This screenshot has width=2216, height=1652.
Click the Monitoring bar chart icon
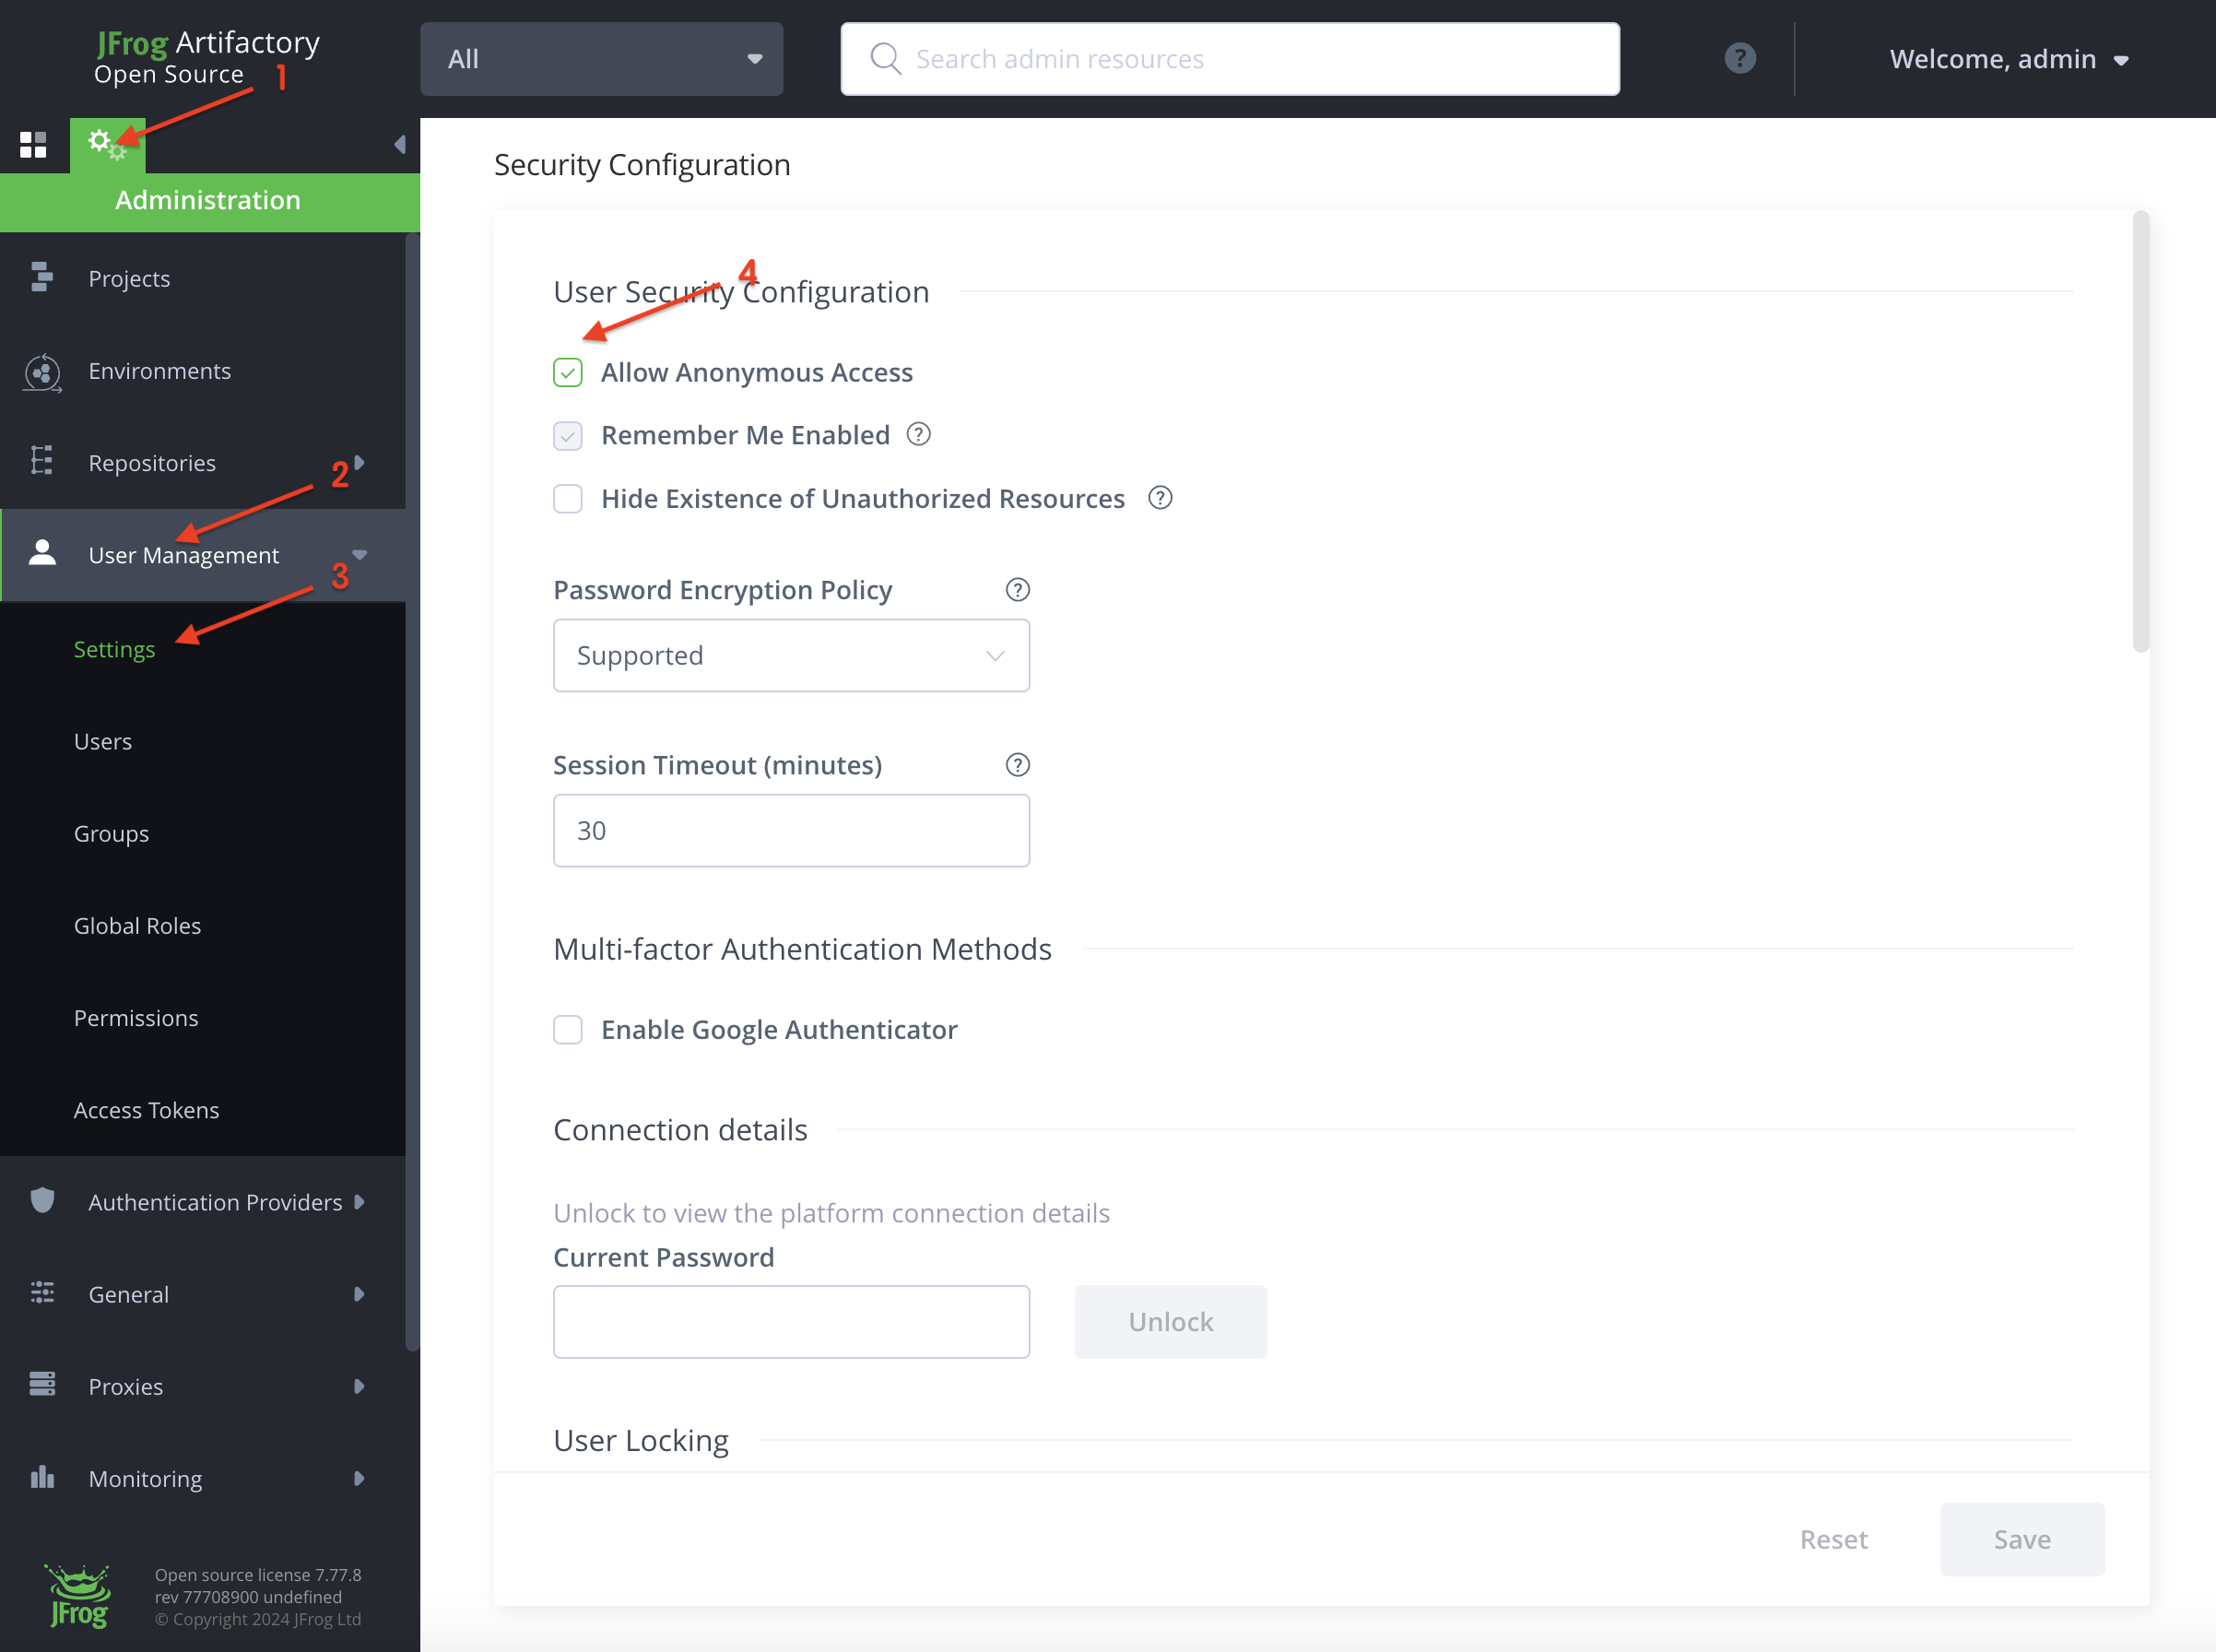(x=42, y=1477)
